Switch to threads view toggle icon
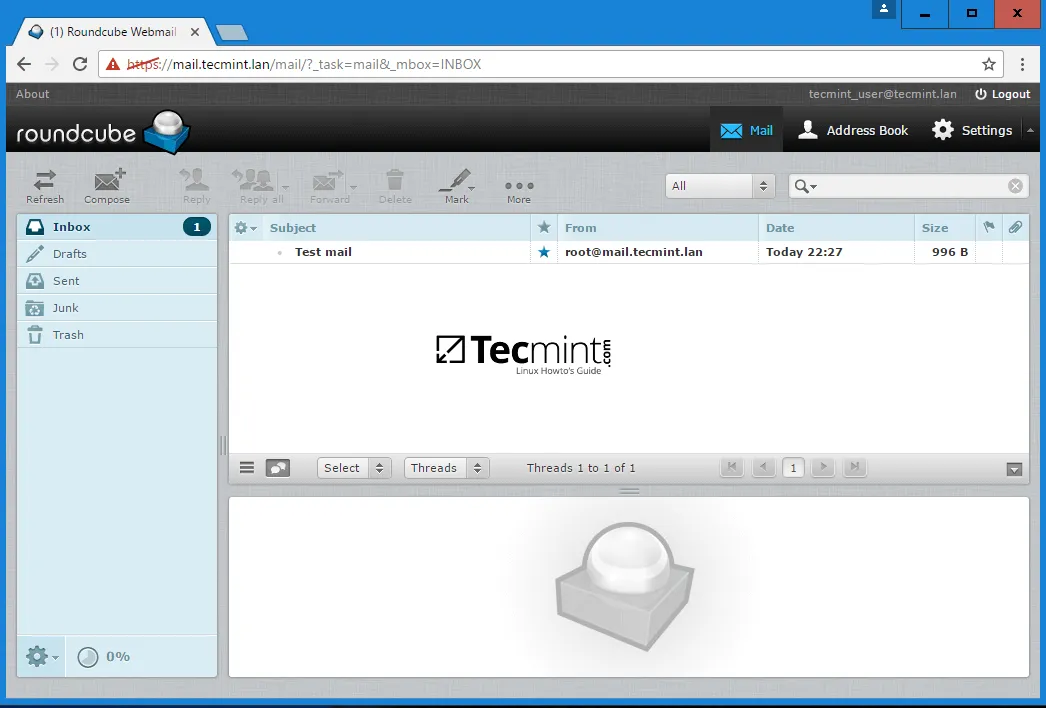The width and height of the screenshot is (1046, 708). pos(278,468)
